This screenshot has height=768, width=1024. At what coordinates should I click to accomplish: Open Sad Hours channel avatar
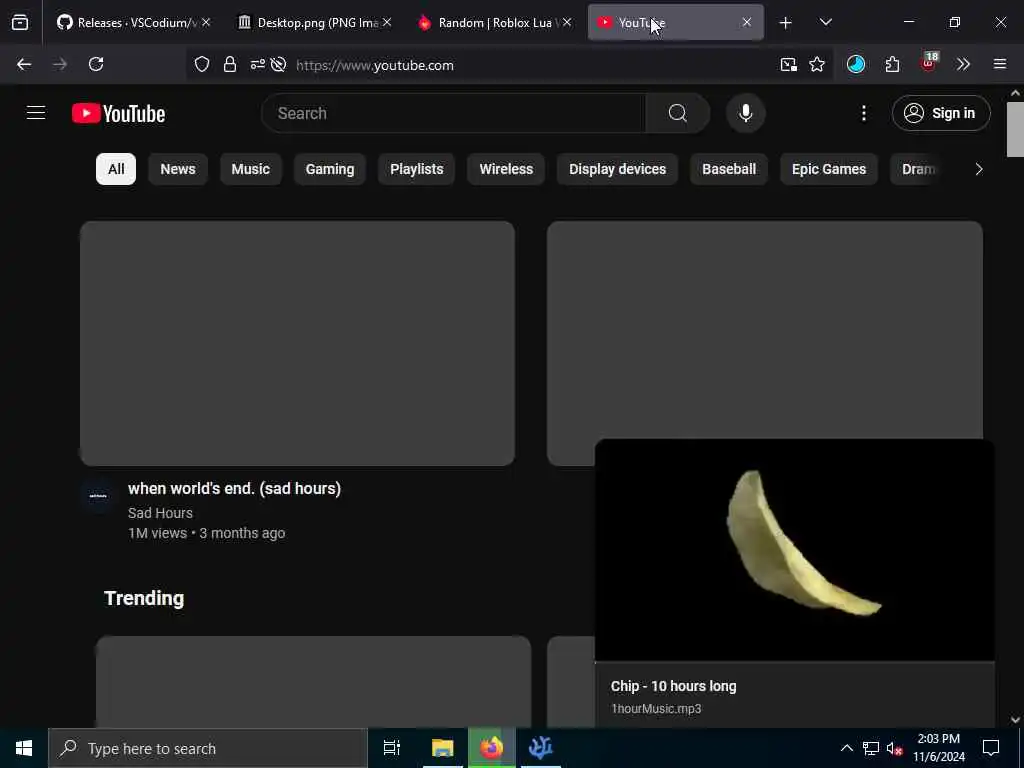98,496
